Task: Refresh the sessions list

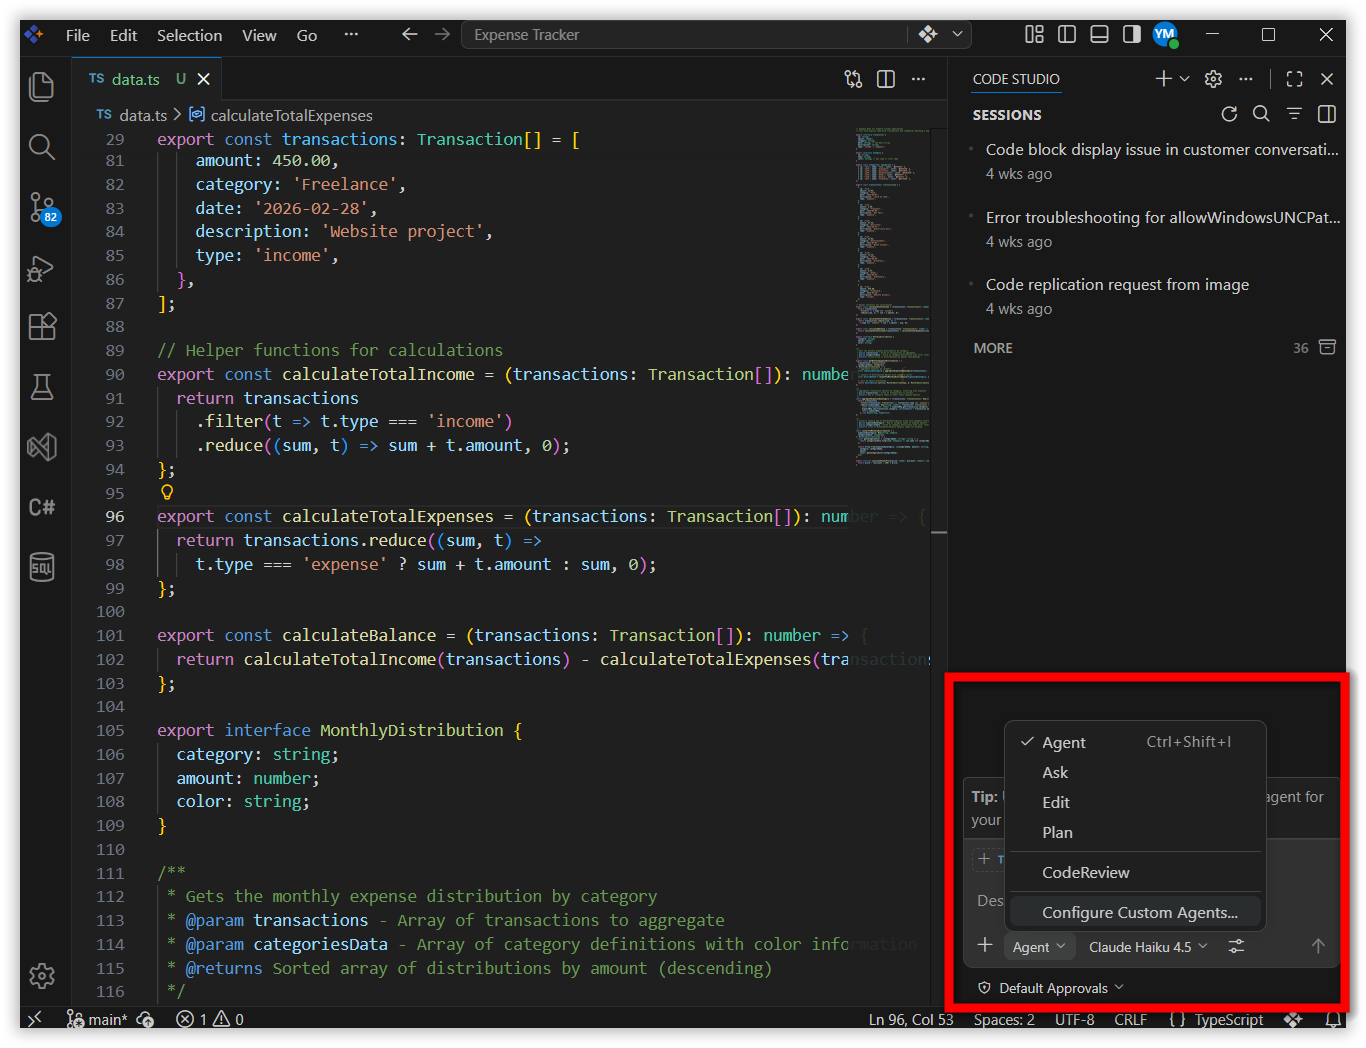Action: coord(1229,114)
